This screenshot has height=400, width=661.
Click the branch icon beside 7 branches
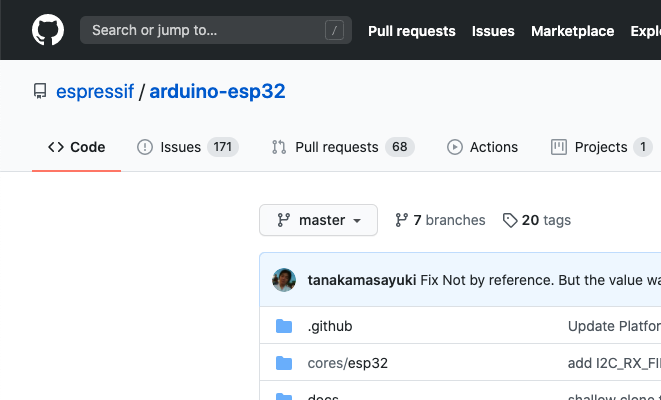pos(401,220)
